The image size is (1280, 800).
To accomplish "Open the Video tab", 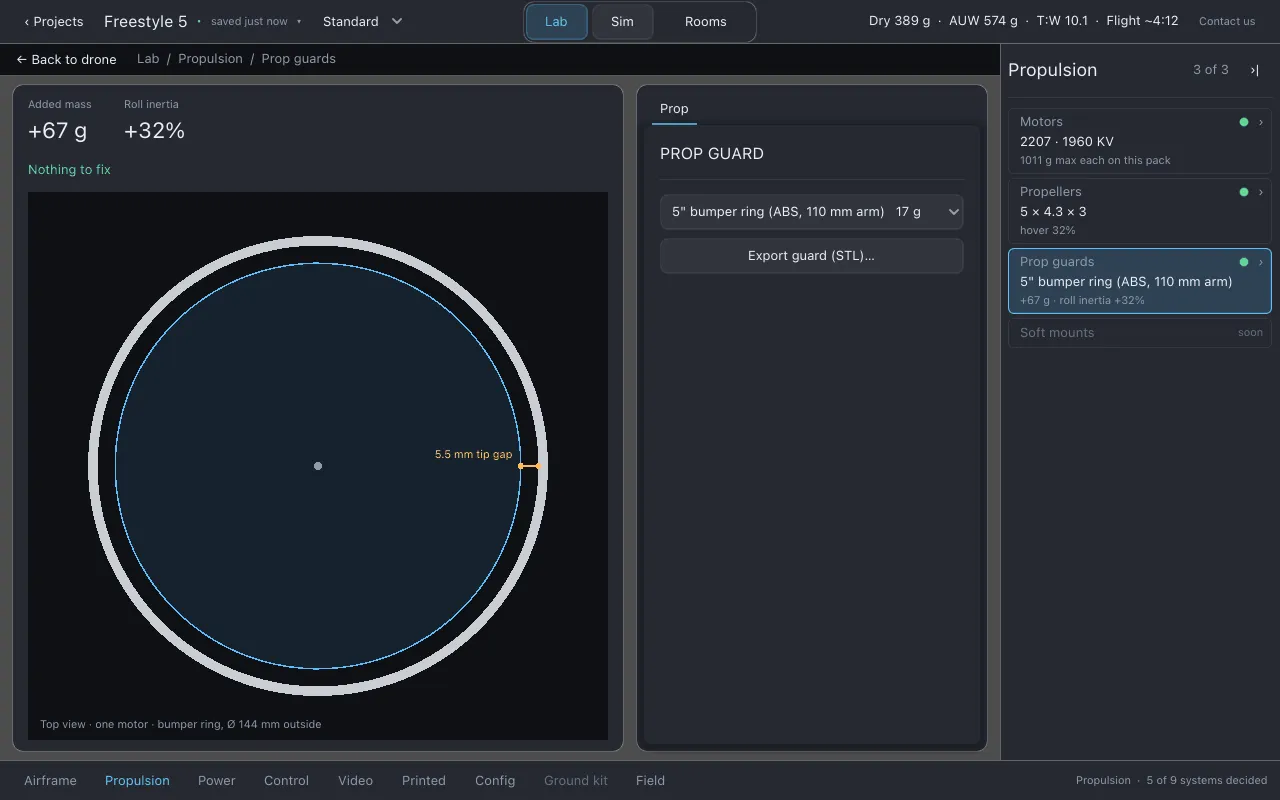I will click(355, 781).
